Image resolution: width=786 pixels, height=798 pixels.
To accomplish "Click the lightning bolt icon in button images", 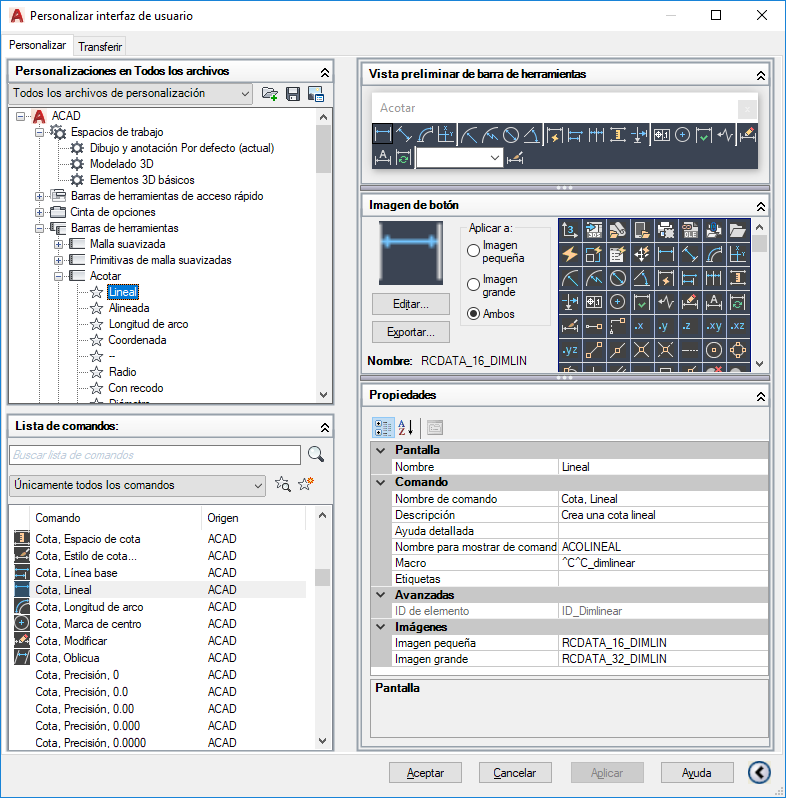I will click(570, 253).
